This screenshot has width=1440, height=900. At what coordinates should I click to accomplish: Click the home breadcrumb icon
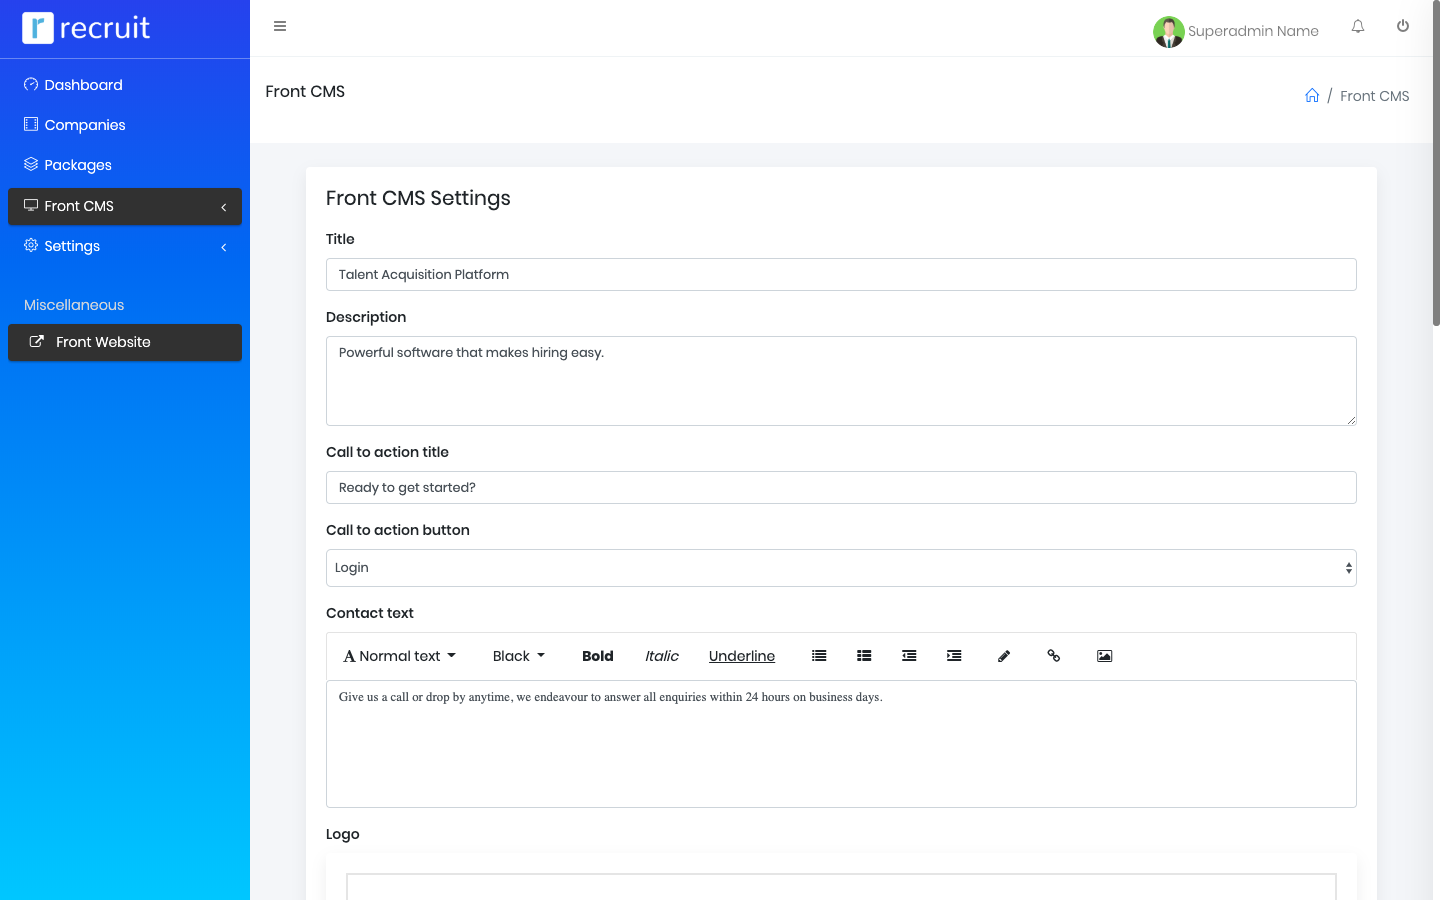(1312, 96)
